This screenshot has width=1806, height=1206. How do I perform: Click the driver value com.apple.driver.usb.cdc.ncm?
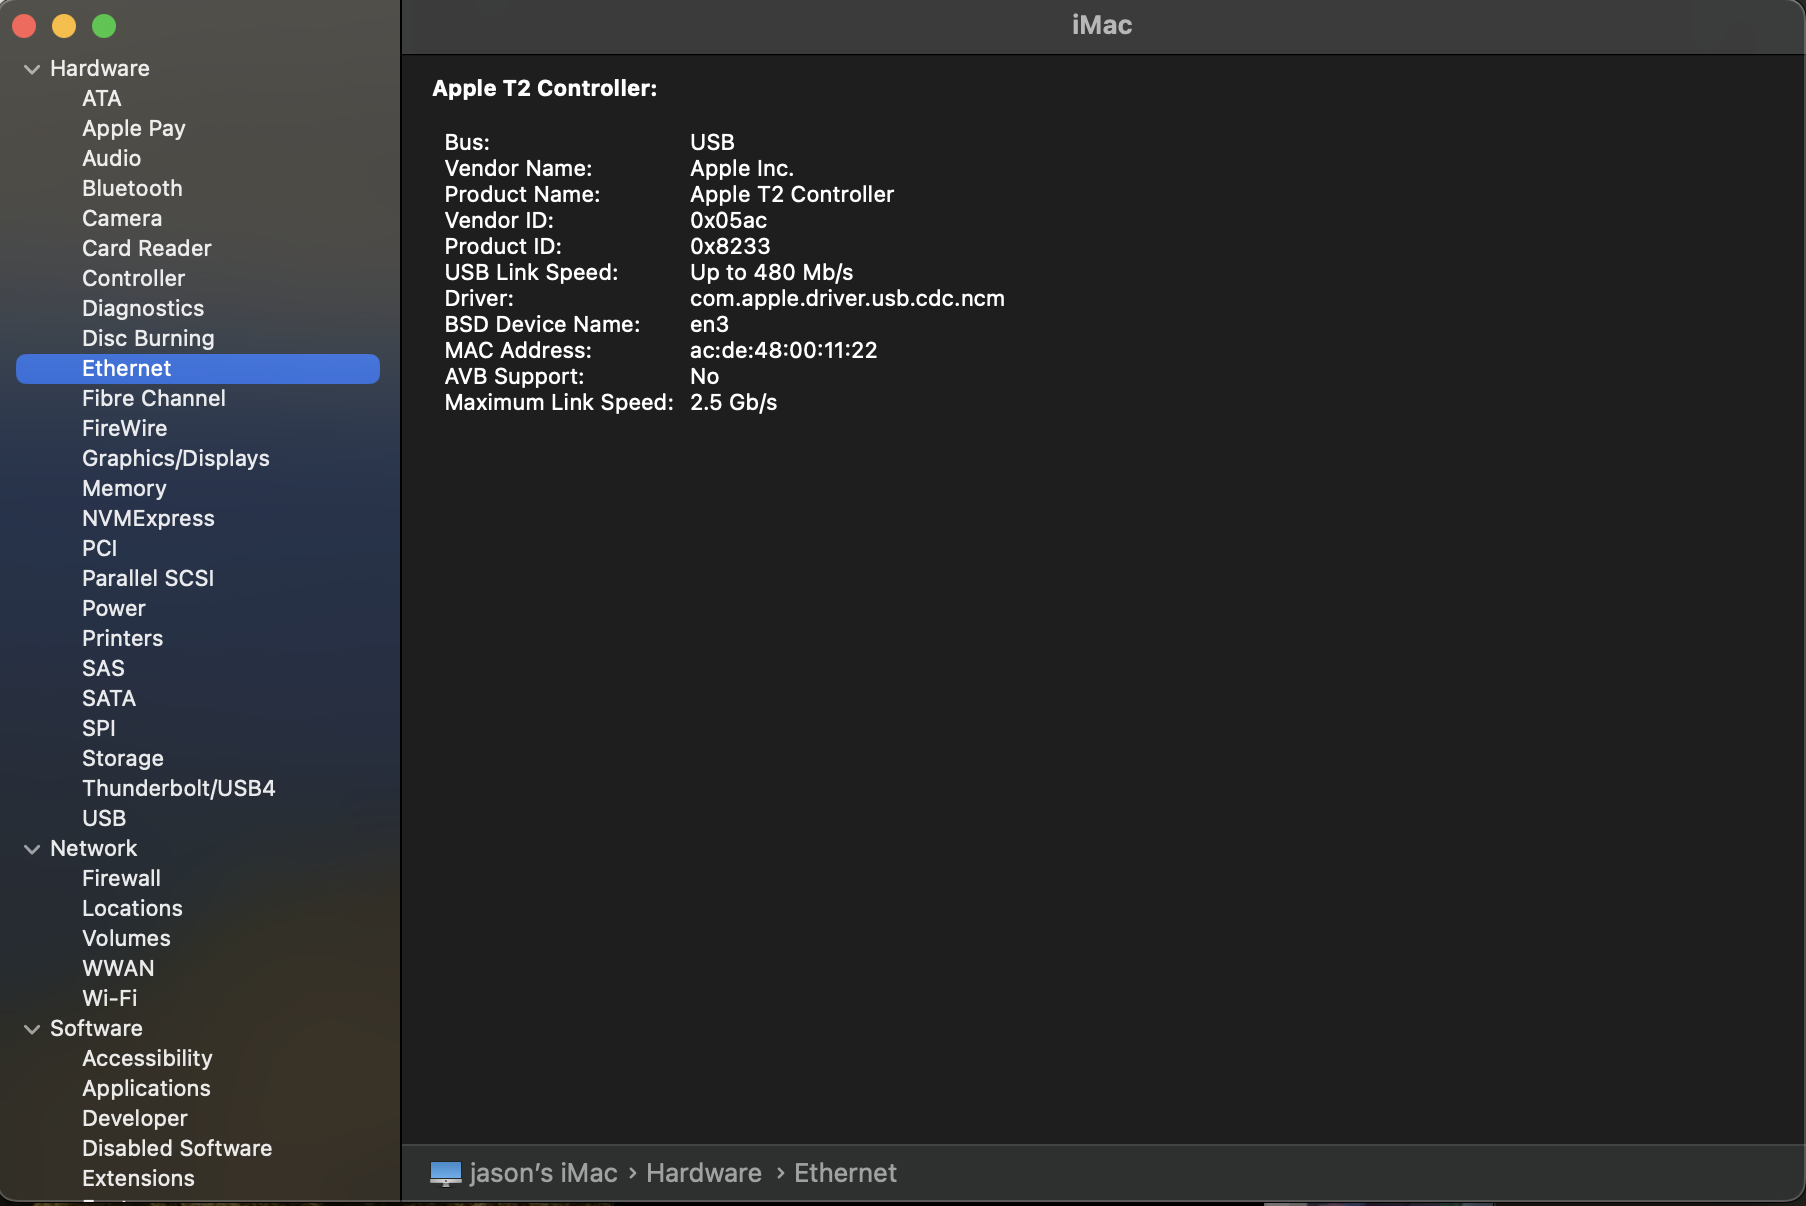[x=847, y=298]
